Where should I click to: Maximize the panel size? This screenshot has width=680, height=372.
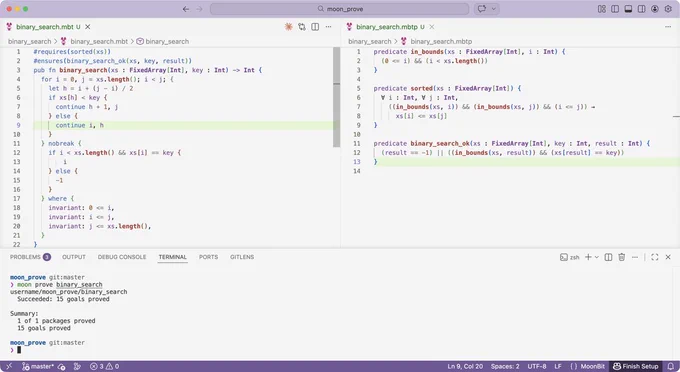654,257
